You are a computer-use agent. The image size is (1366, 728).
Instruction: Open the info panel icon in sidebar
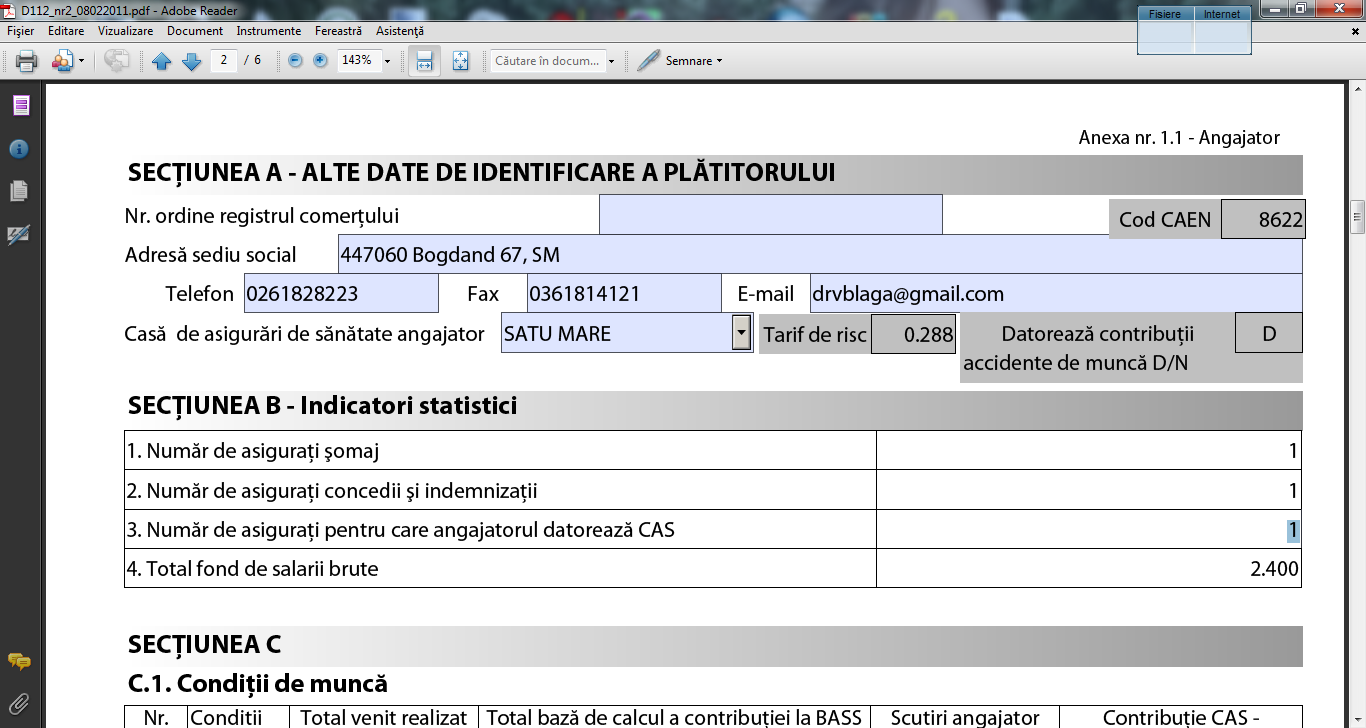[19, 149]
